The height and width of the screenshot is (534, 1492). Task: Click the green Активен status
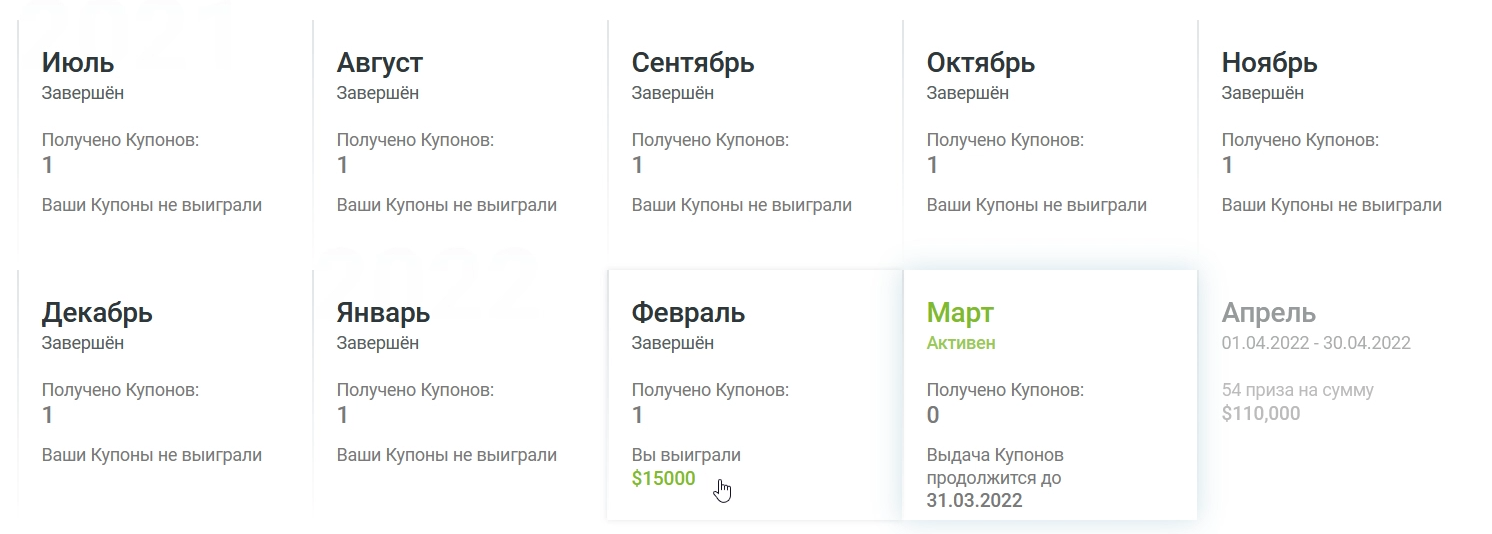coord(961,343)
